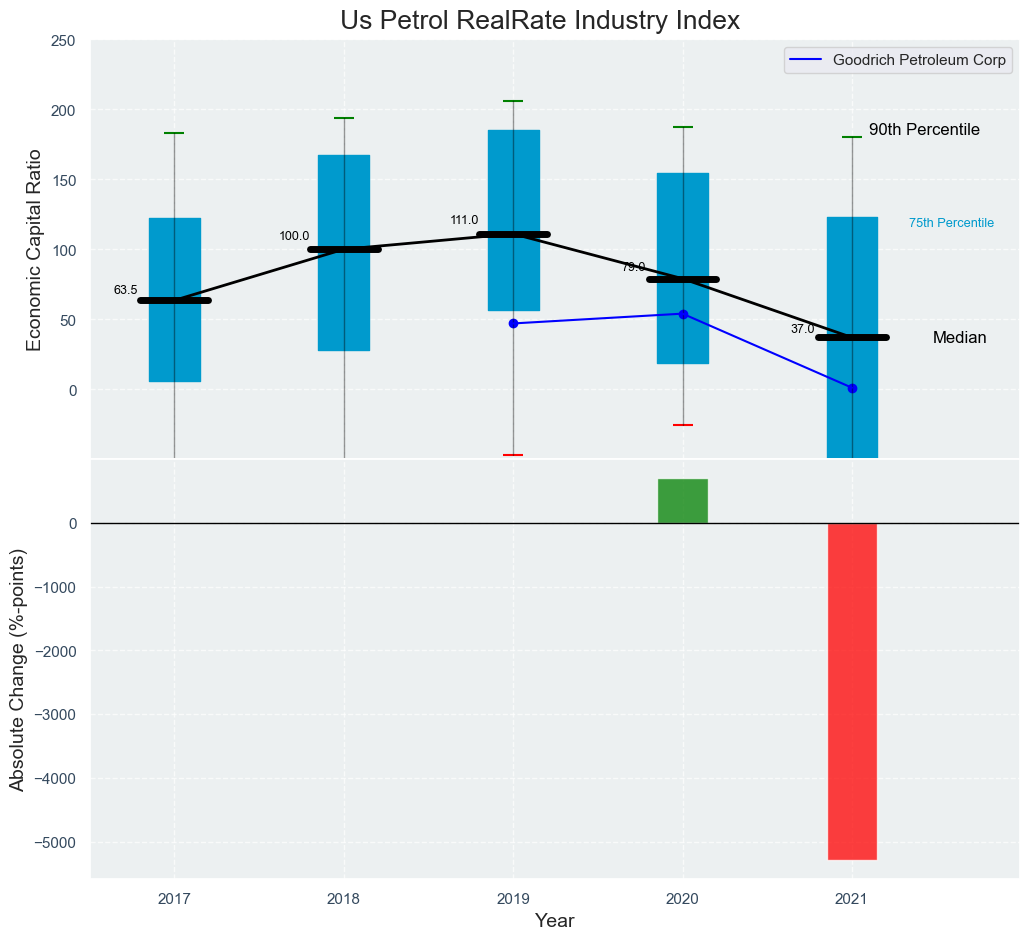Click the Goodrich blue data point at 2021
Image resolution: width=1029 pixels, height=940 pixels.
pyautogui.click(x=852, y=389)
